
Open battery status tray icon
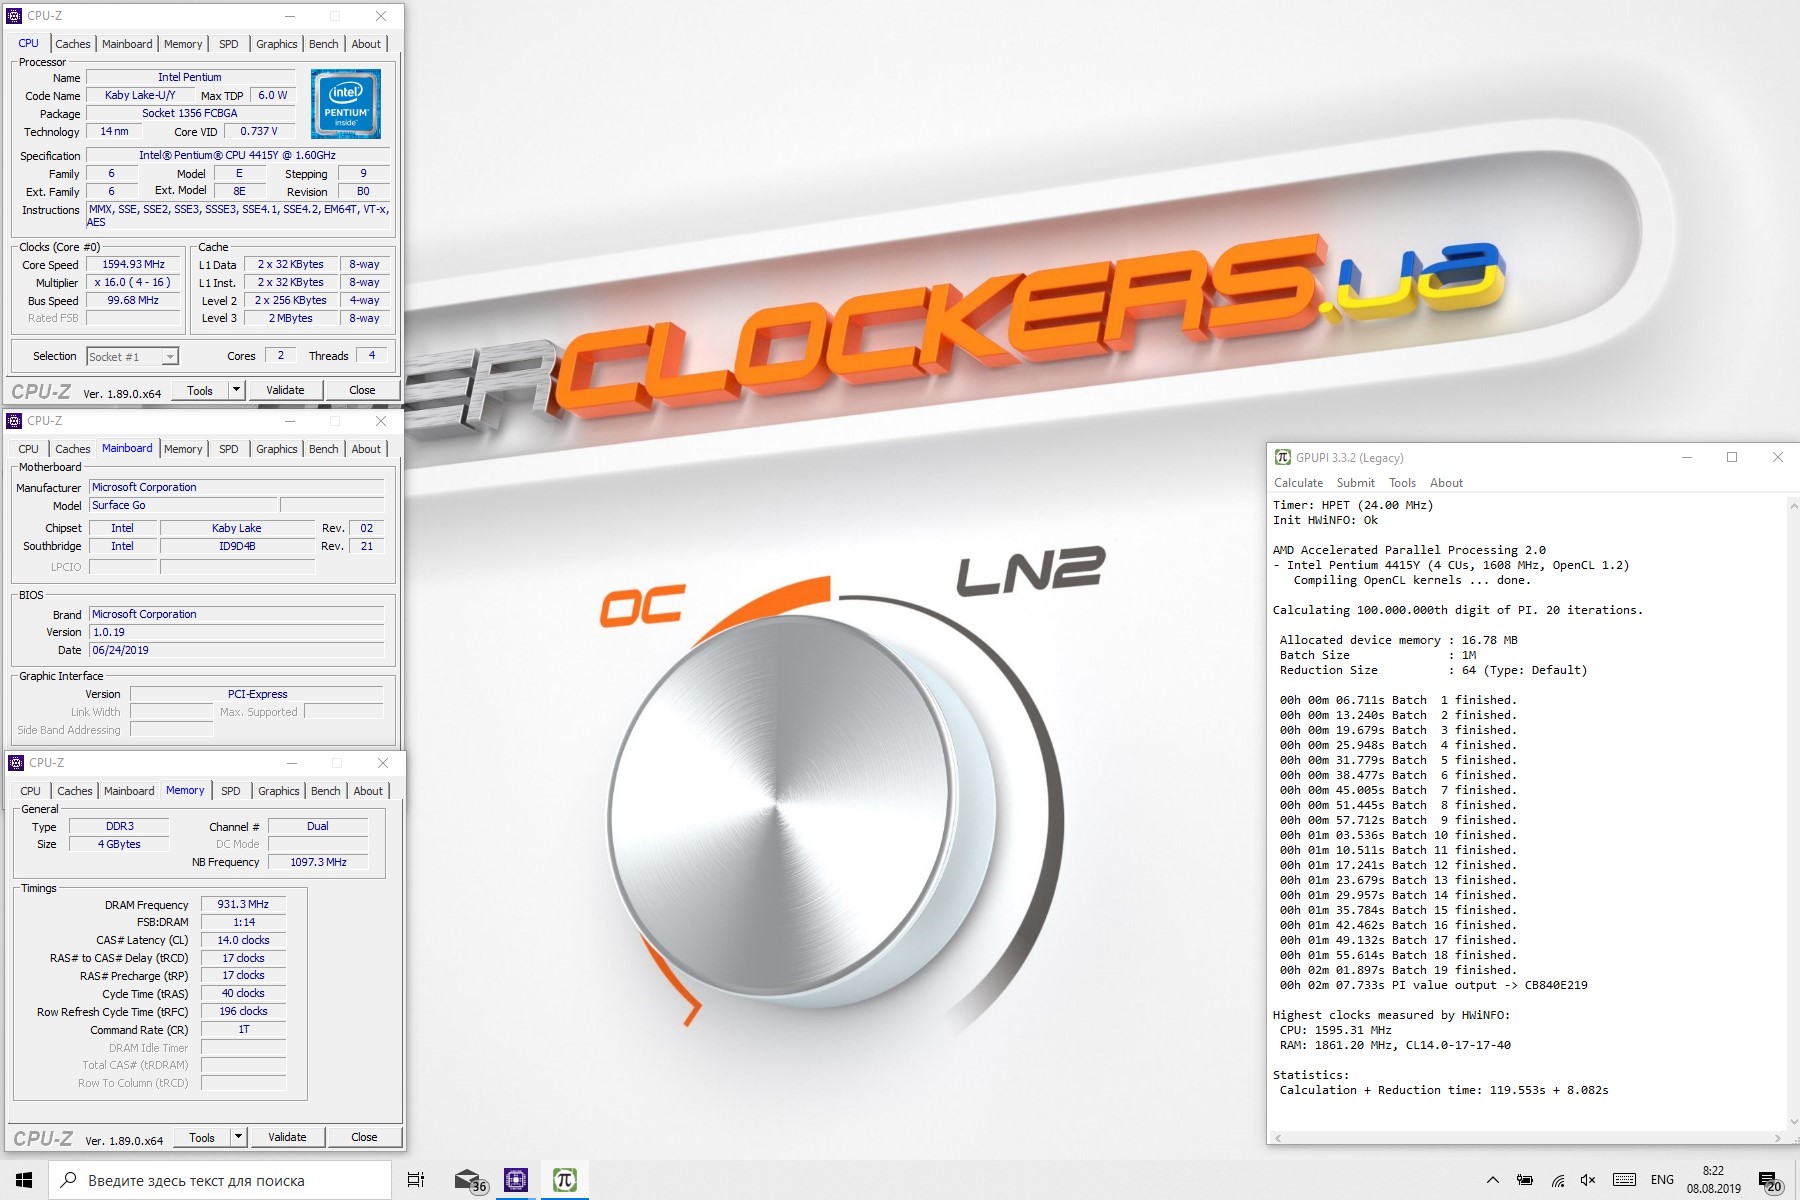pyautogui.click(x=1525, y=1180)
